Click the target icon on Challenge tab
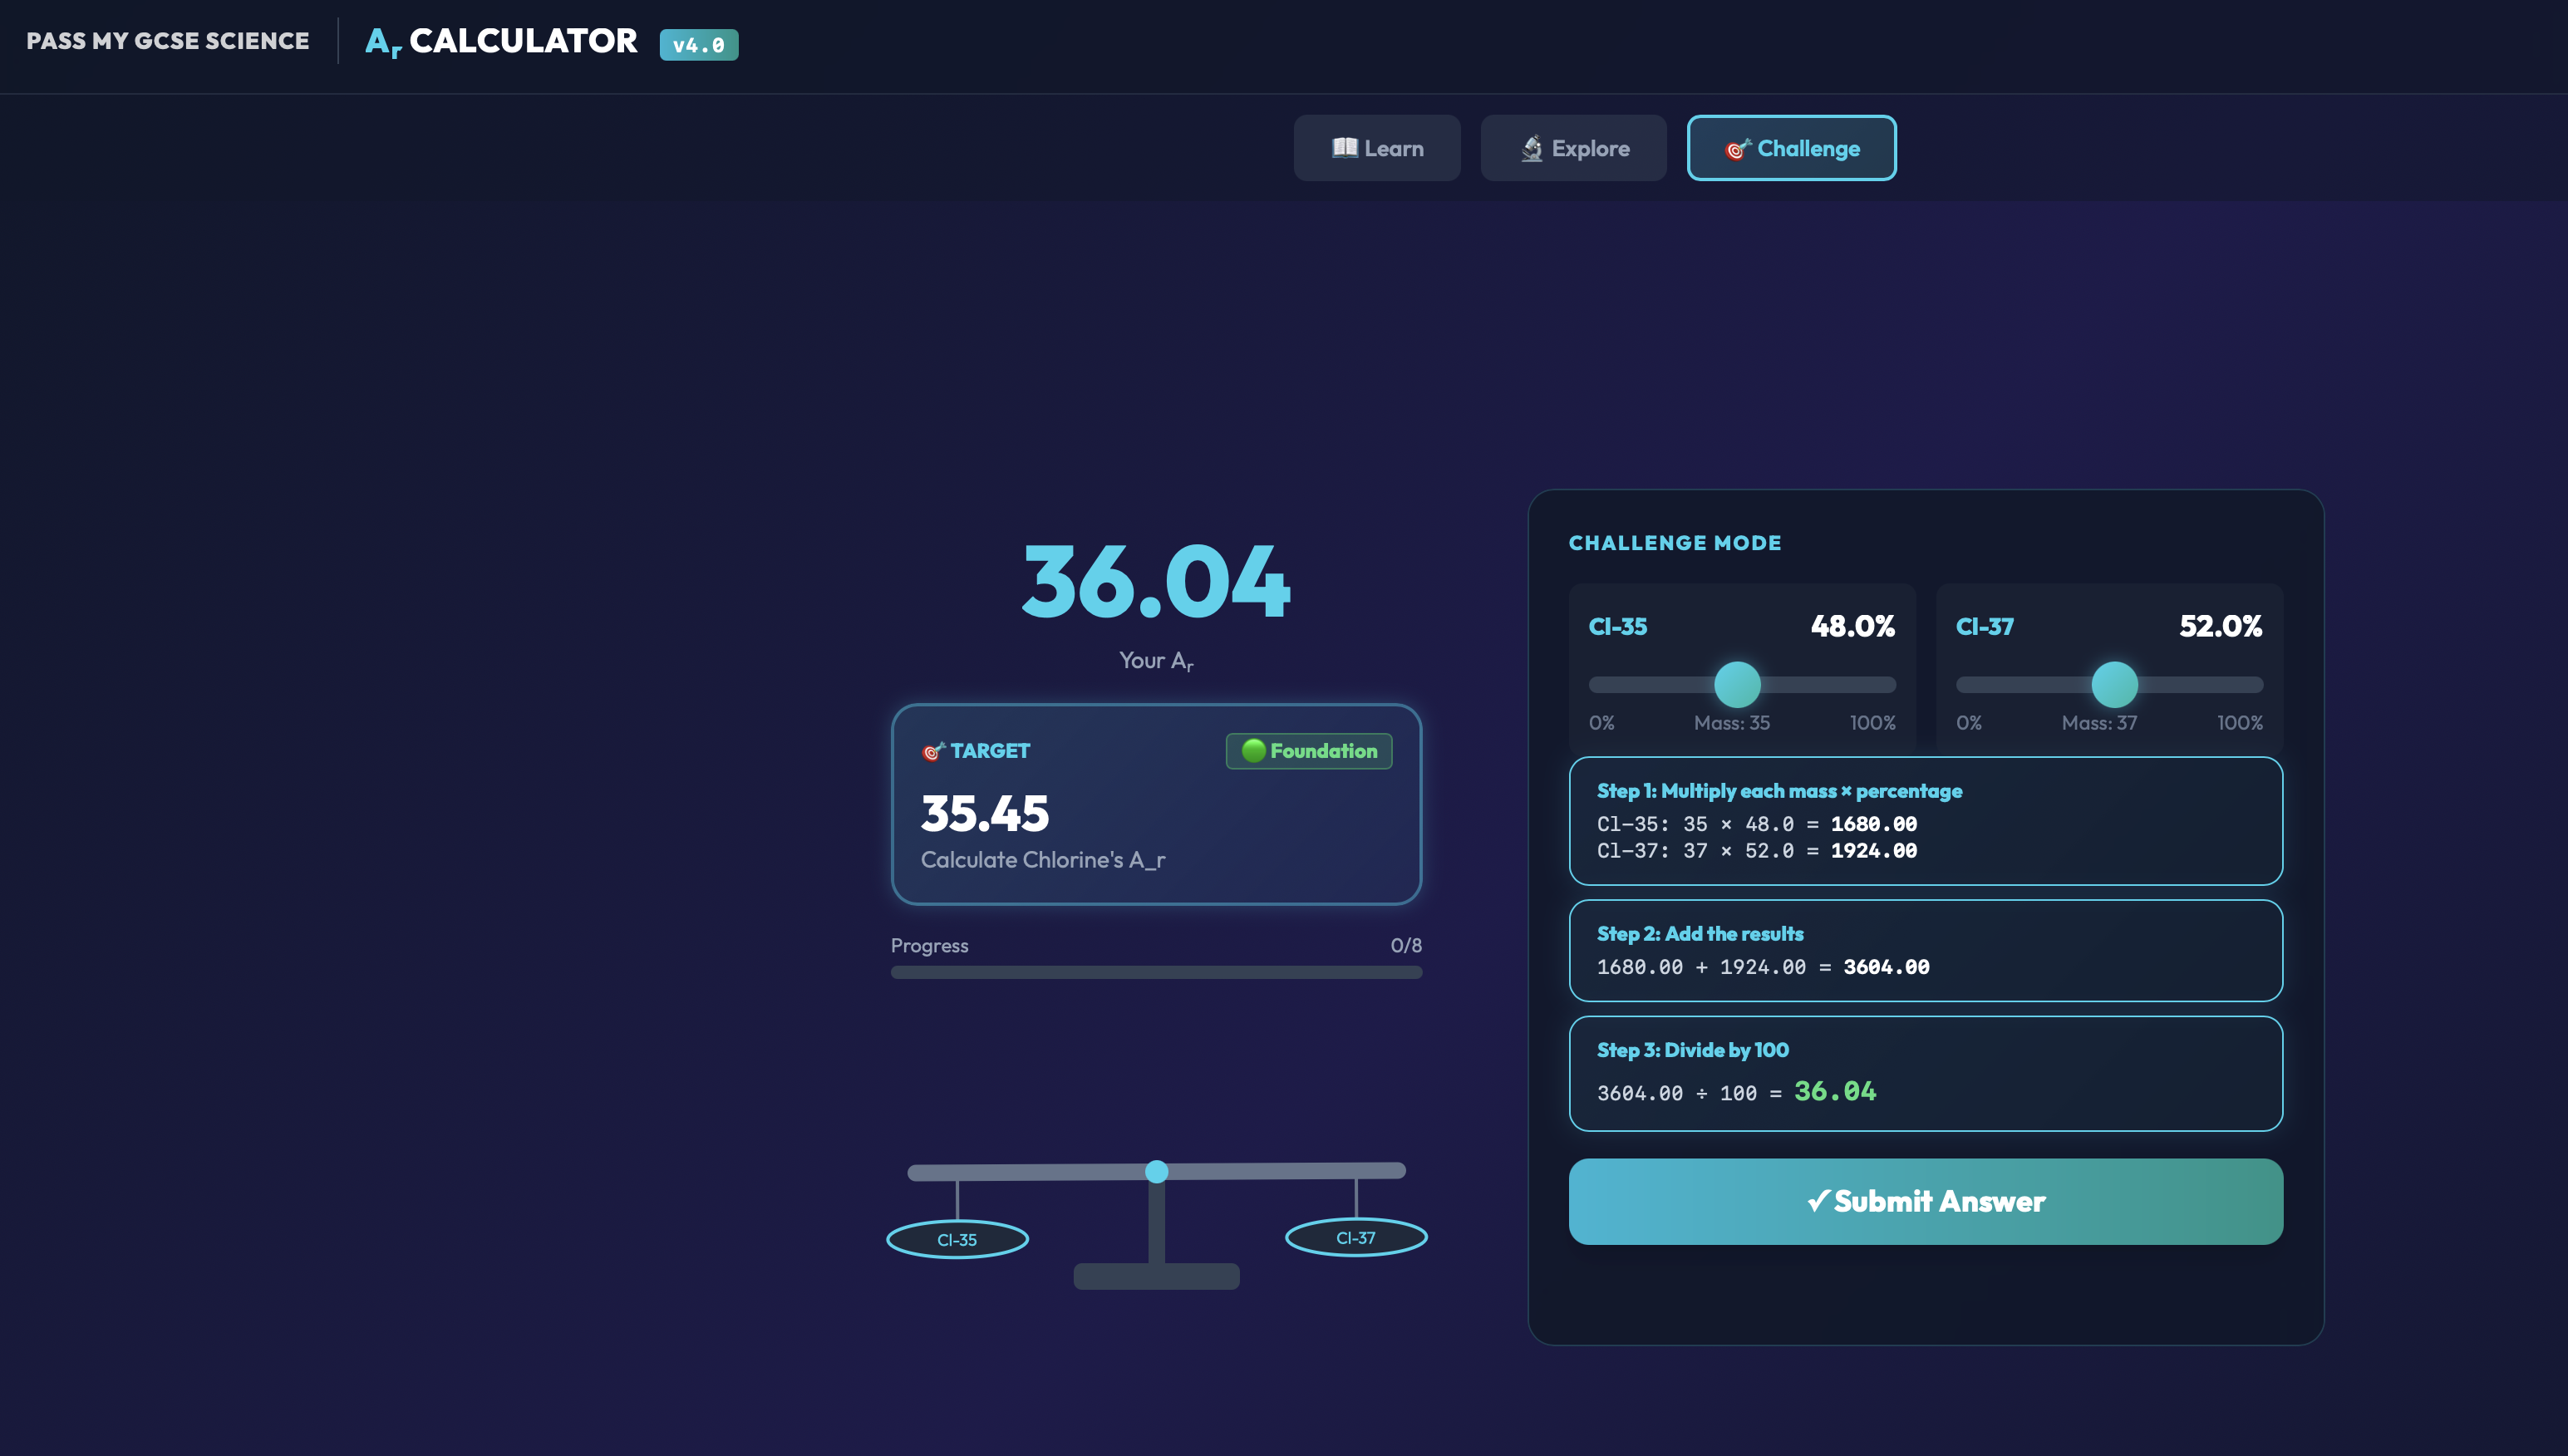The image size is (2568, 1456). [x=1737, y=149]
